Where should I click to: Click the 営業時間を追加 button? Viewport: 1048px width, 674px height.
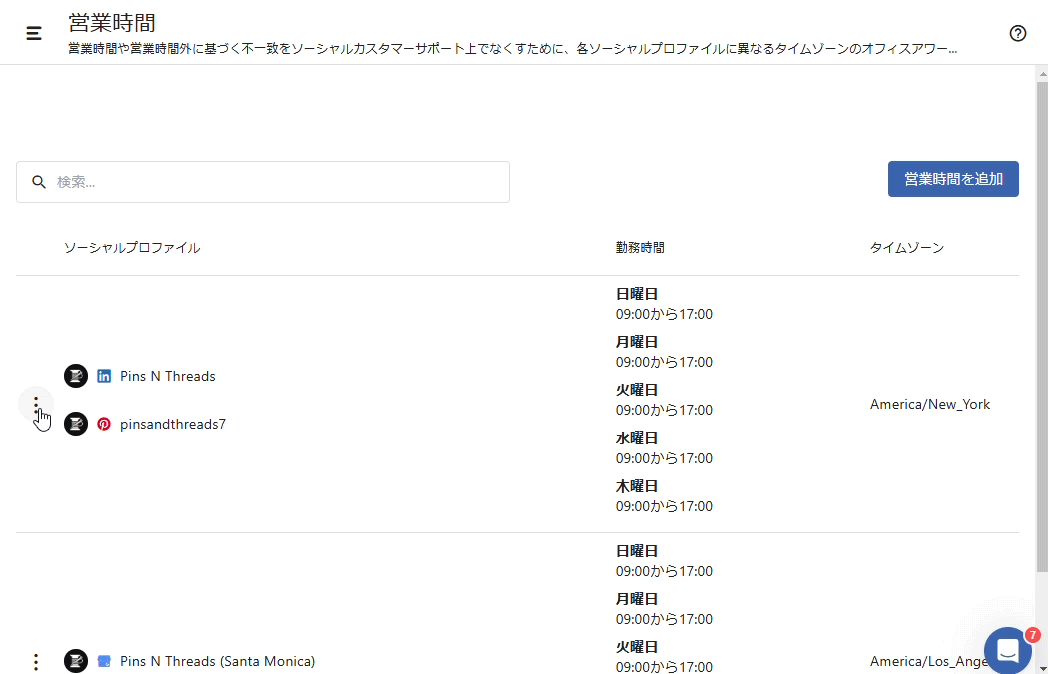pyautogui.click(x=952, y=179)
